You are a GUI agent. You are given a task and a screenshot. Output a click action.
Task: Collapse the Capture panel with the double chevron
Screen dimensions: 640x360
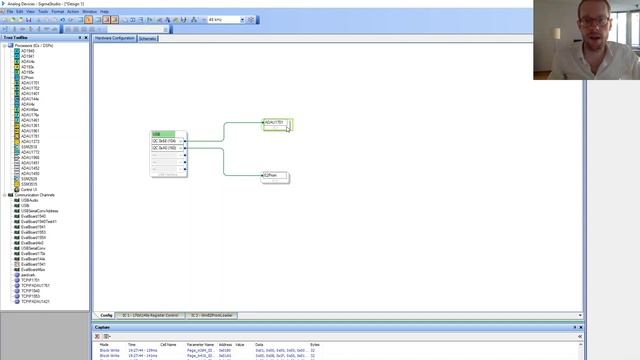click(580, 336)
